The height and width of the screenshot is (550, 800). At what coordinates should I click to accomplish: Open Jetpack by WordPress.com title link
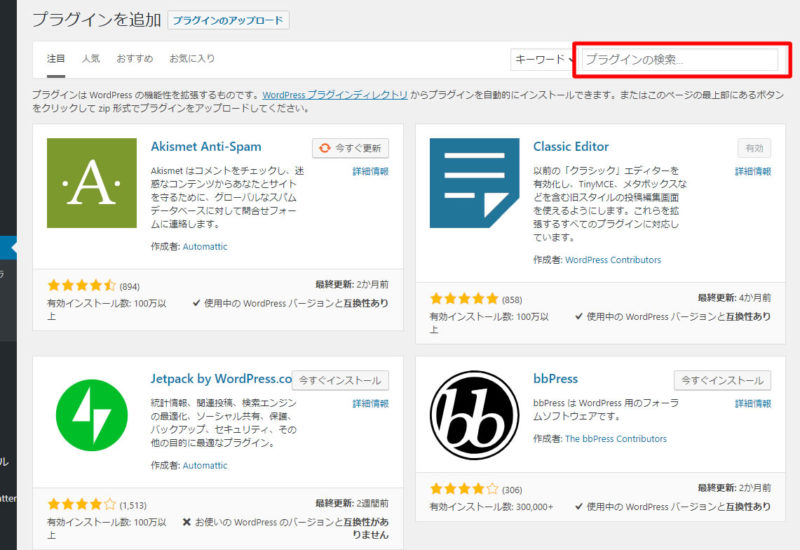[x=221, y=379]
